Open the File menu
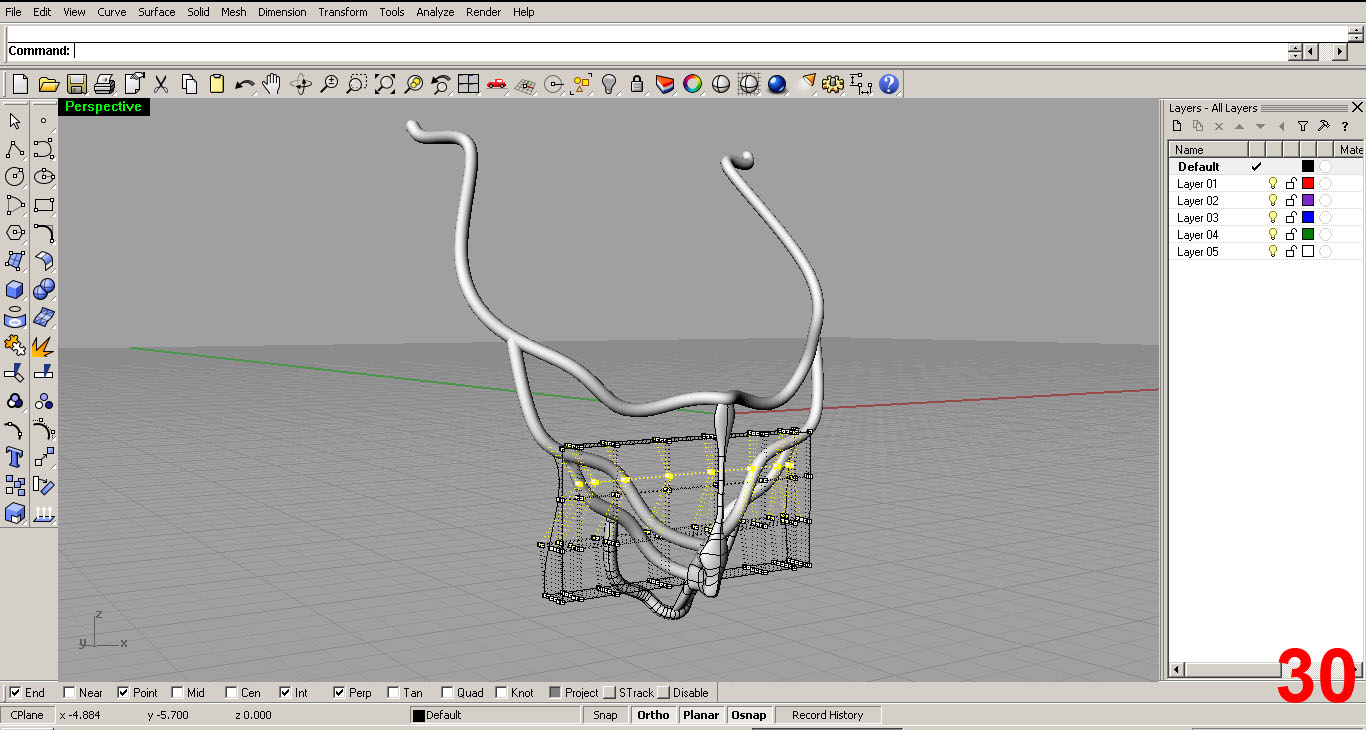The image size is (1366, 730). click(x=13, y=12)
